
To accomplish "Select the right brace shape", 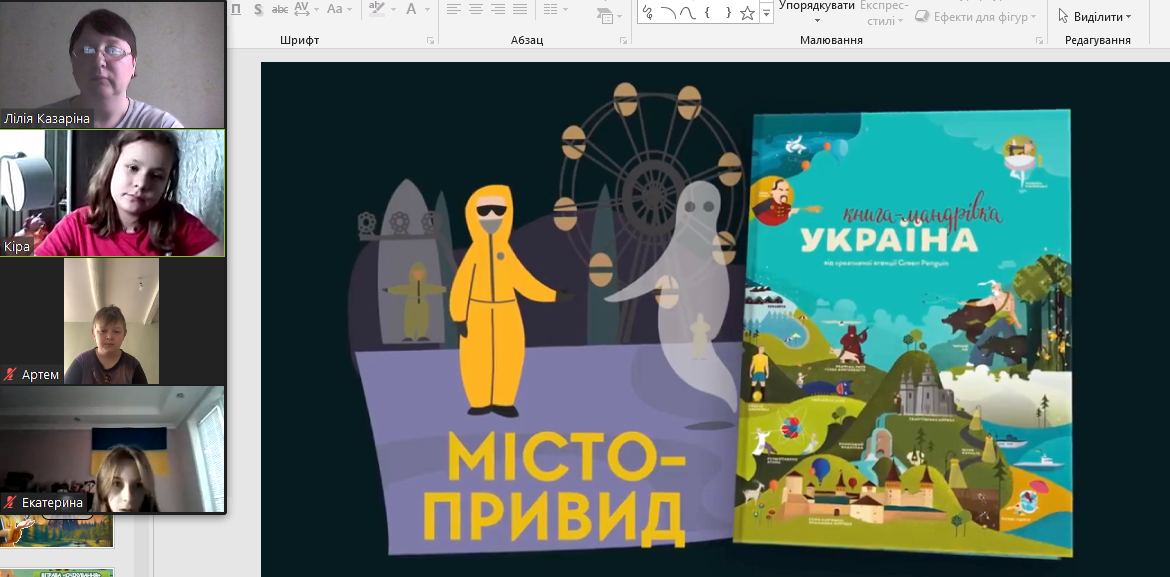I will [x=727, y=12].
